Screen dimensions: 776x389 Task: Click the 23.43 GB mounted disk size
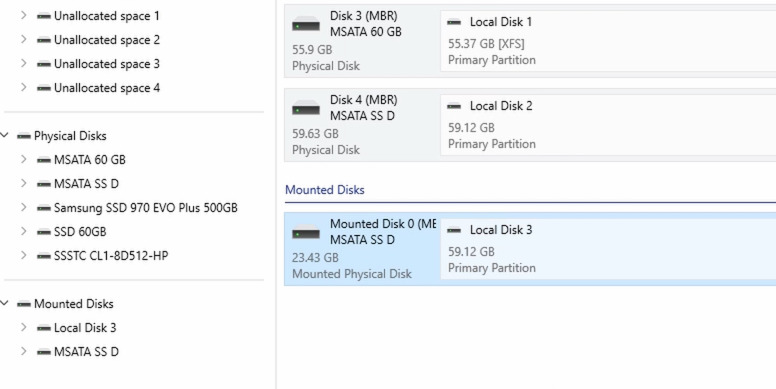pyautogui.click(x=315, y=257)
